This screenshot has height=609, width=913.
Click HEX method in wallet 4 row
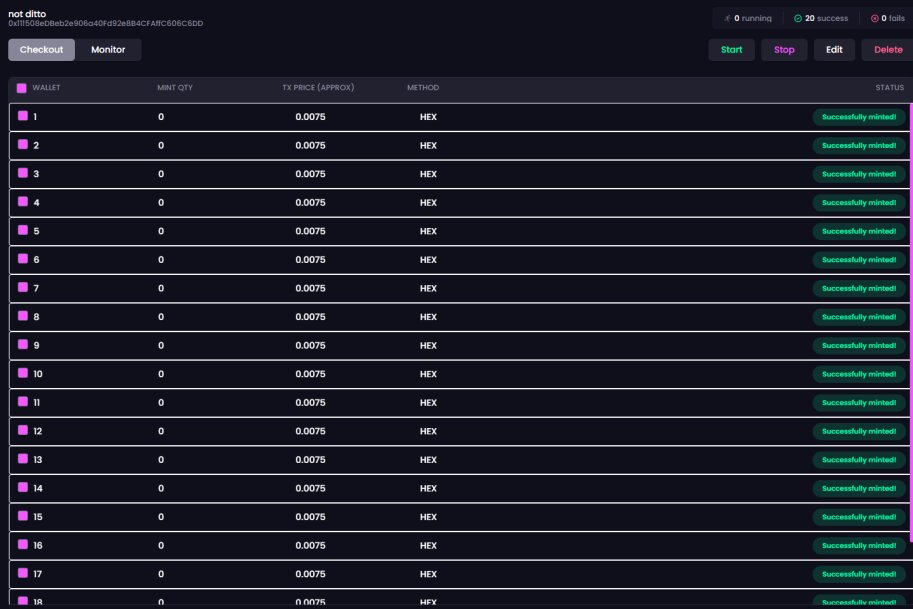[x=428, y=203]
